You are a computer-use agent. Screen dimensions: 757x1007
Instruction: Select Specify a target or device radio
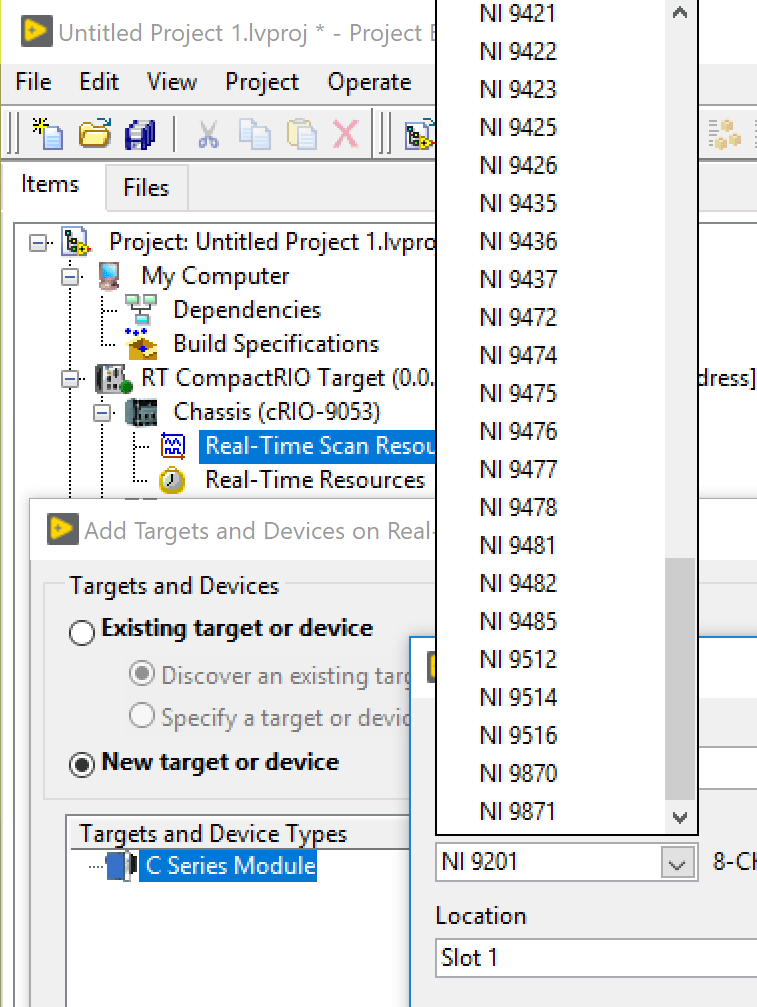[x=142, y=715]
